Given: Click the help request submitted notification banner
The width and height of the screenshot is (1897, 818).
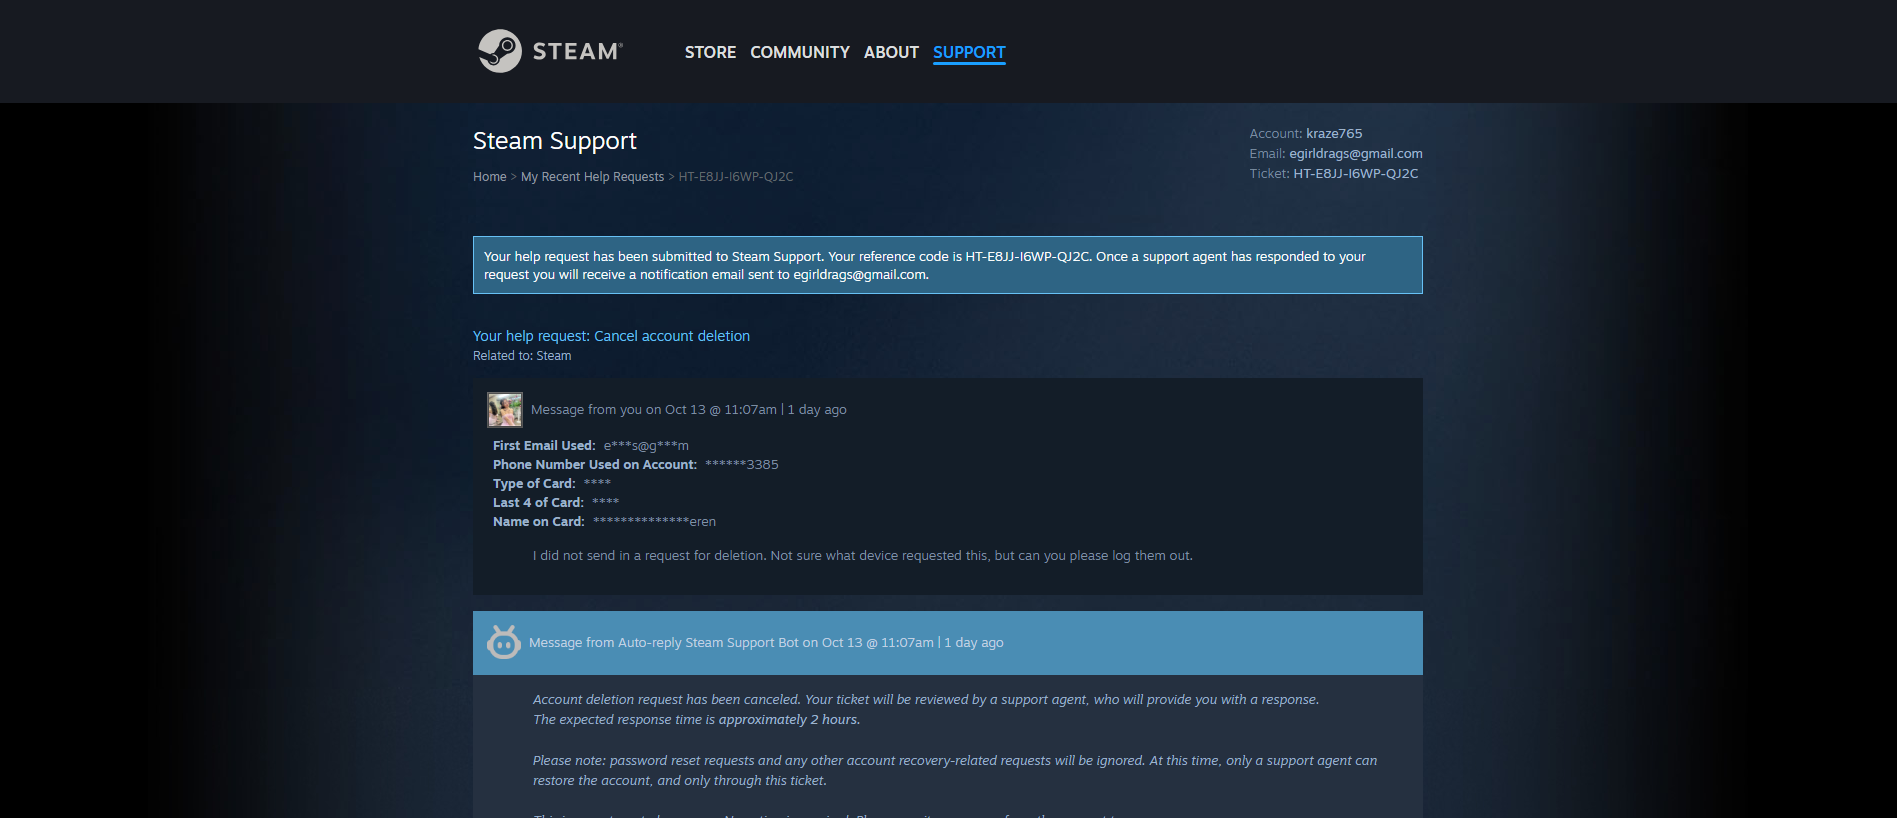Looking at the screenshot, I should (948, 265).
